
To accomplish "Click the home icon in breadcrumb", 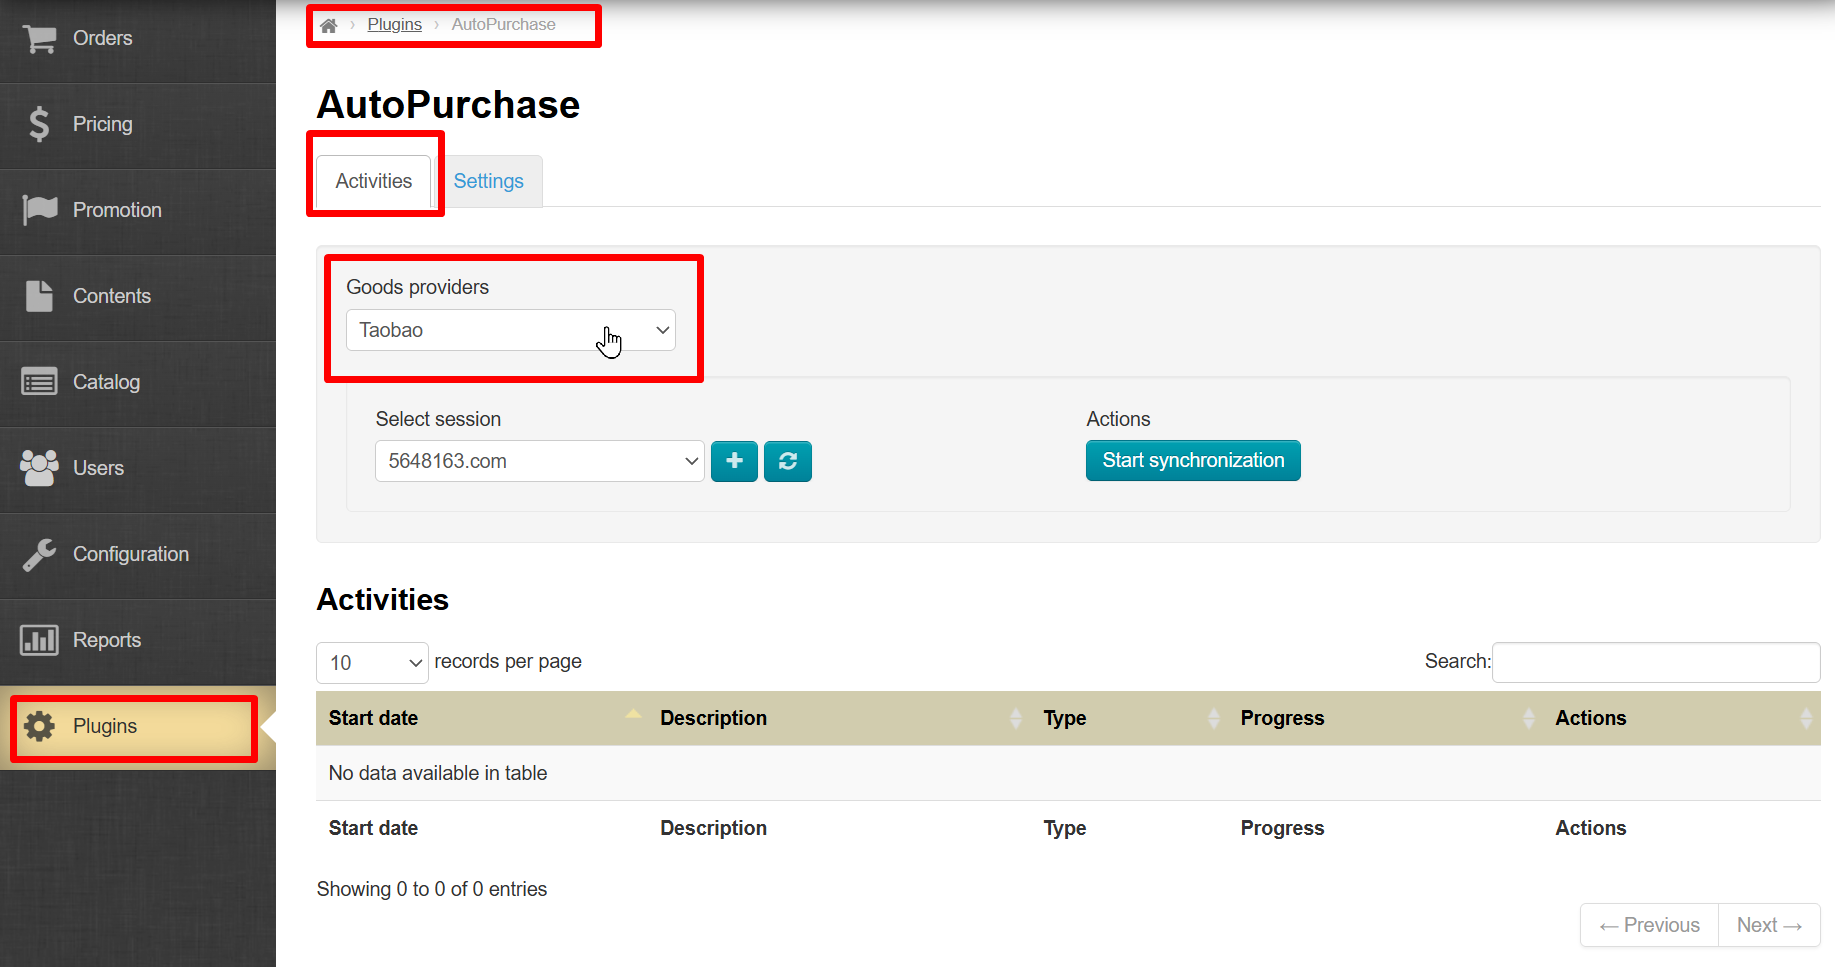I will click(x=328, y=25).
